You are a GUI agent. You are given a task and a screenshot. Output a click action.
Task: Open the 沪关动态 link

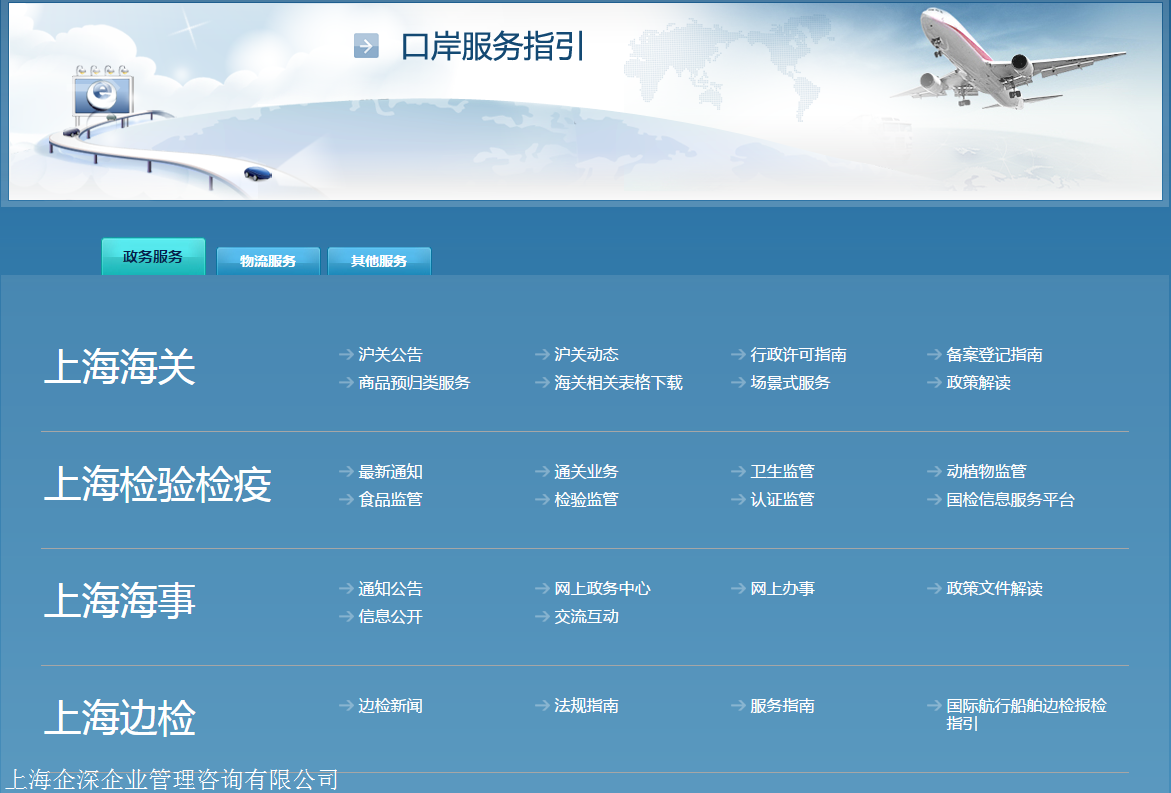pyautogui.click(x=586, y=355)
